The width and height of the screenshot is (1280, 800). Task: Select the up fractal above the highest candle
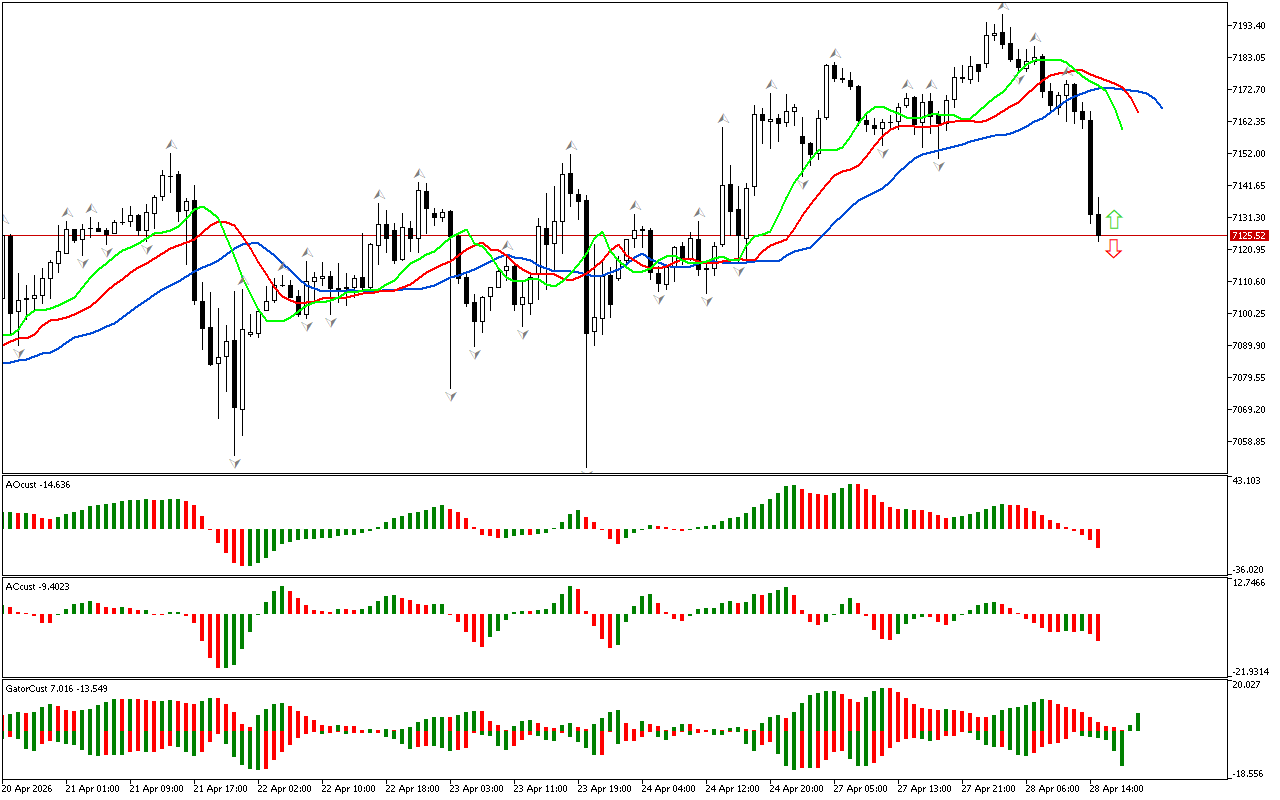[x=1002, y=7]
